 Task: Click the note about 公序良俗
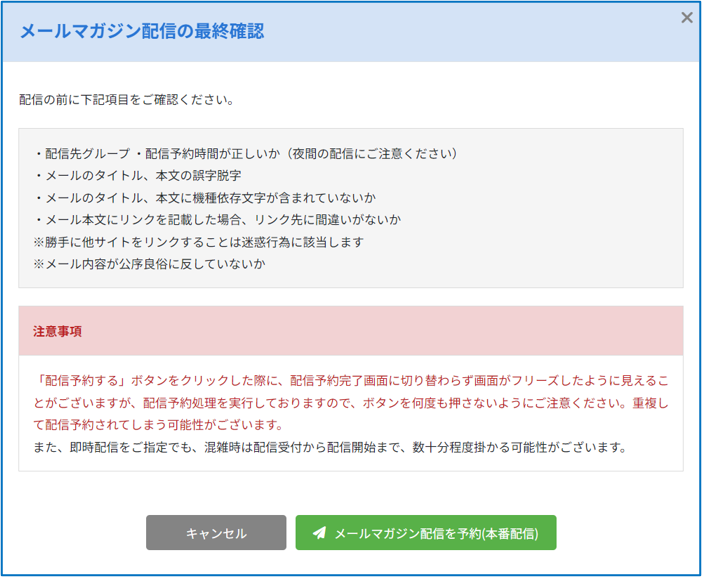pos(149,264)
